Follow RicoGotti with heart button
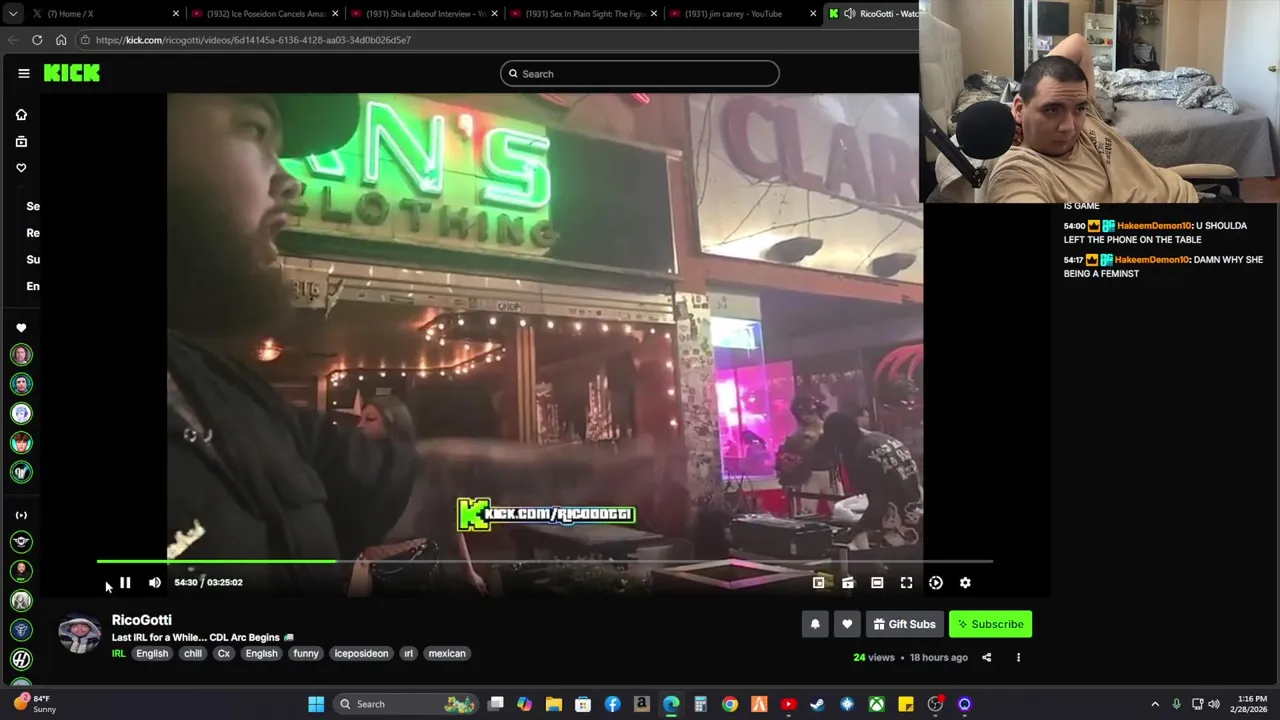Screen dimensions: 1280x720 tap(847, 624)
